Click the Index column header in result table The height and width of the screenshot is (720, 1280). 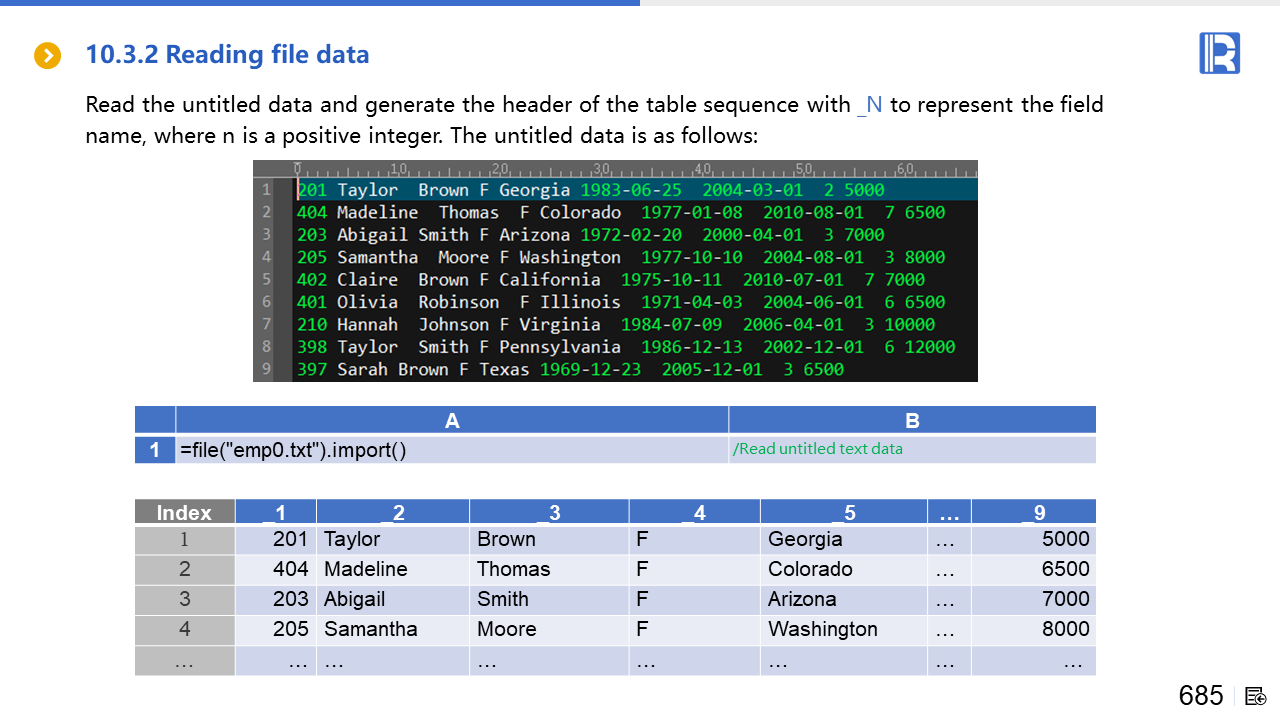[x=184, y=512]
